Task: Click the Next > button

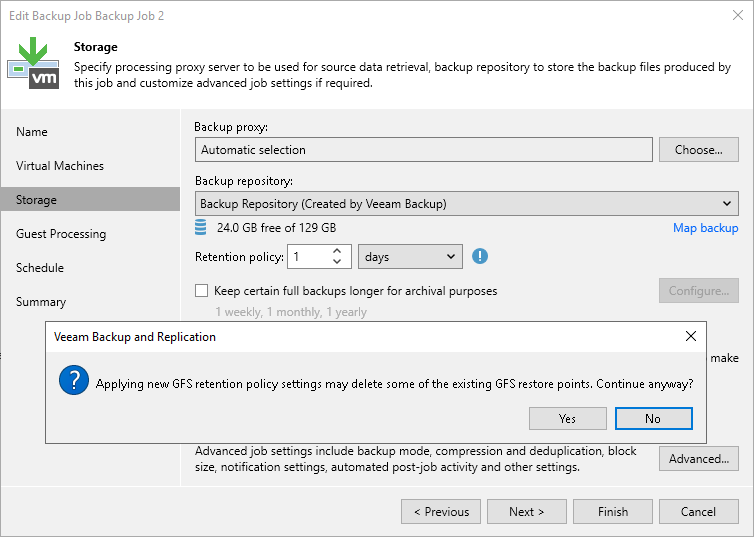Action: [527, 512]
